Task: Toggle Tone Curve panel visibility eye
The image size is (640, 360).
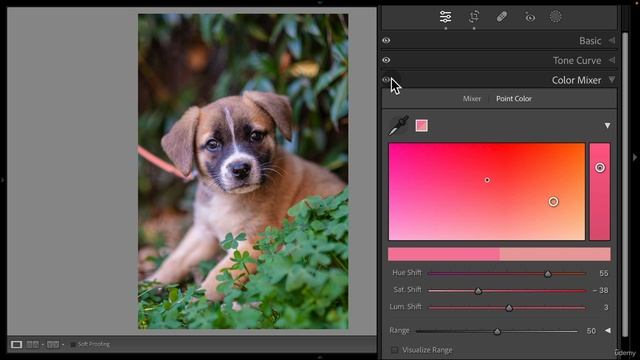Action: 386,60
